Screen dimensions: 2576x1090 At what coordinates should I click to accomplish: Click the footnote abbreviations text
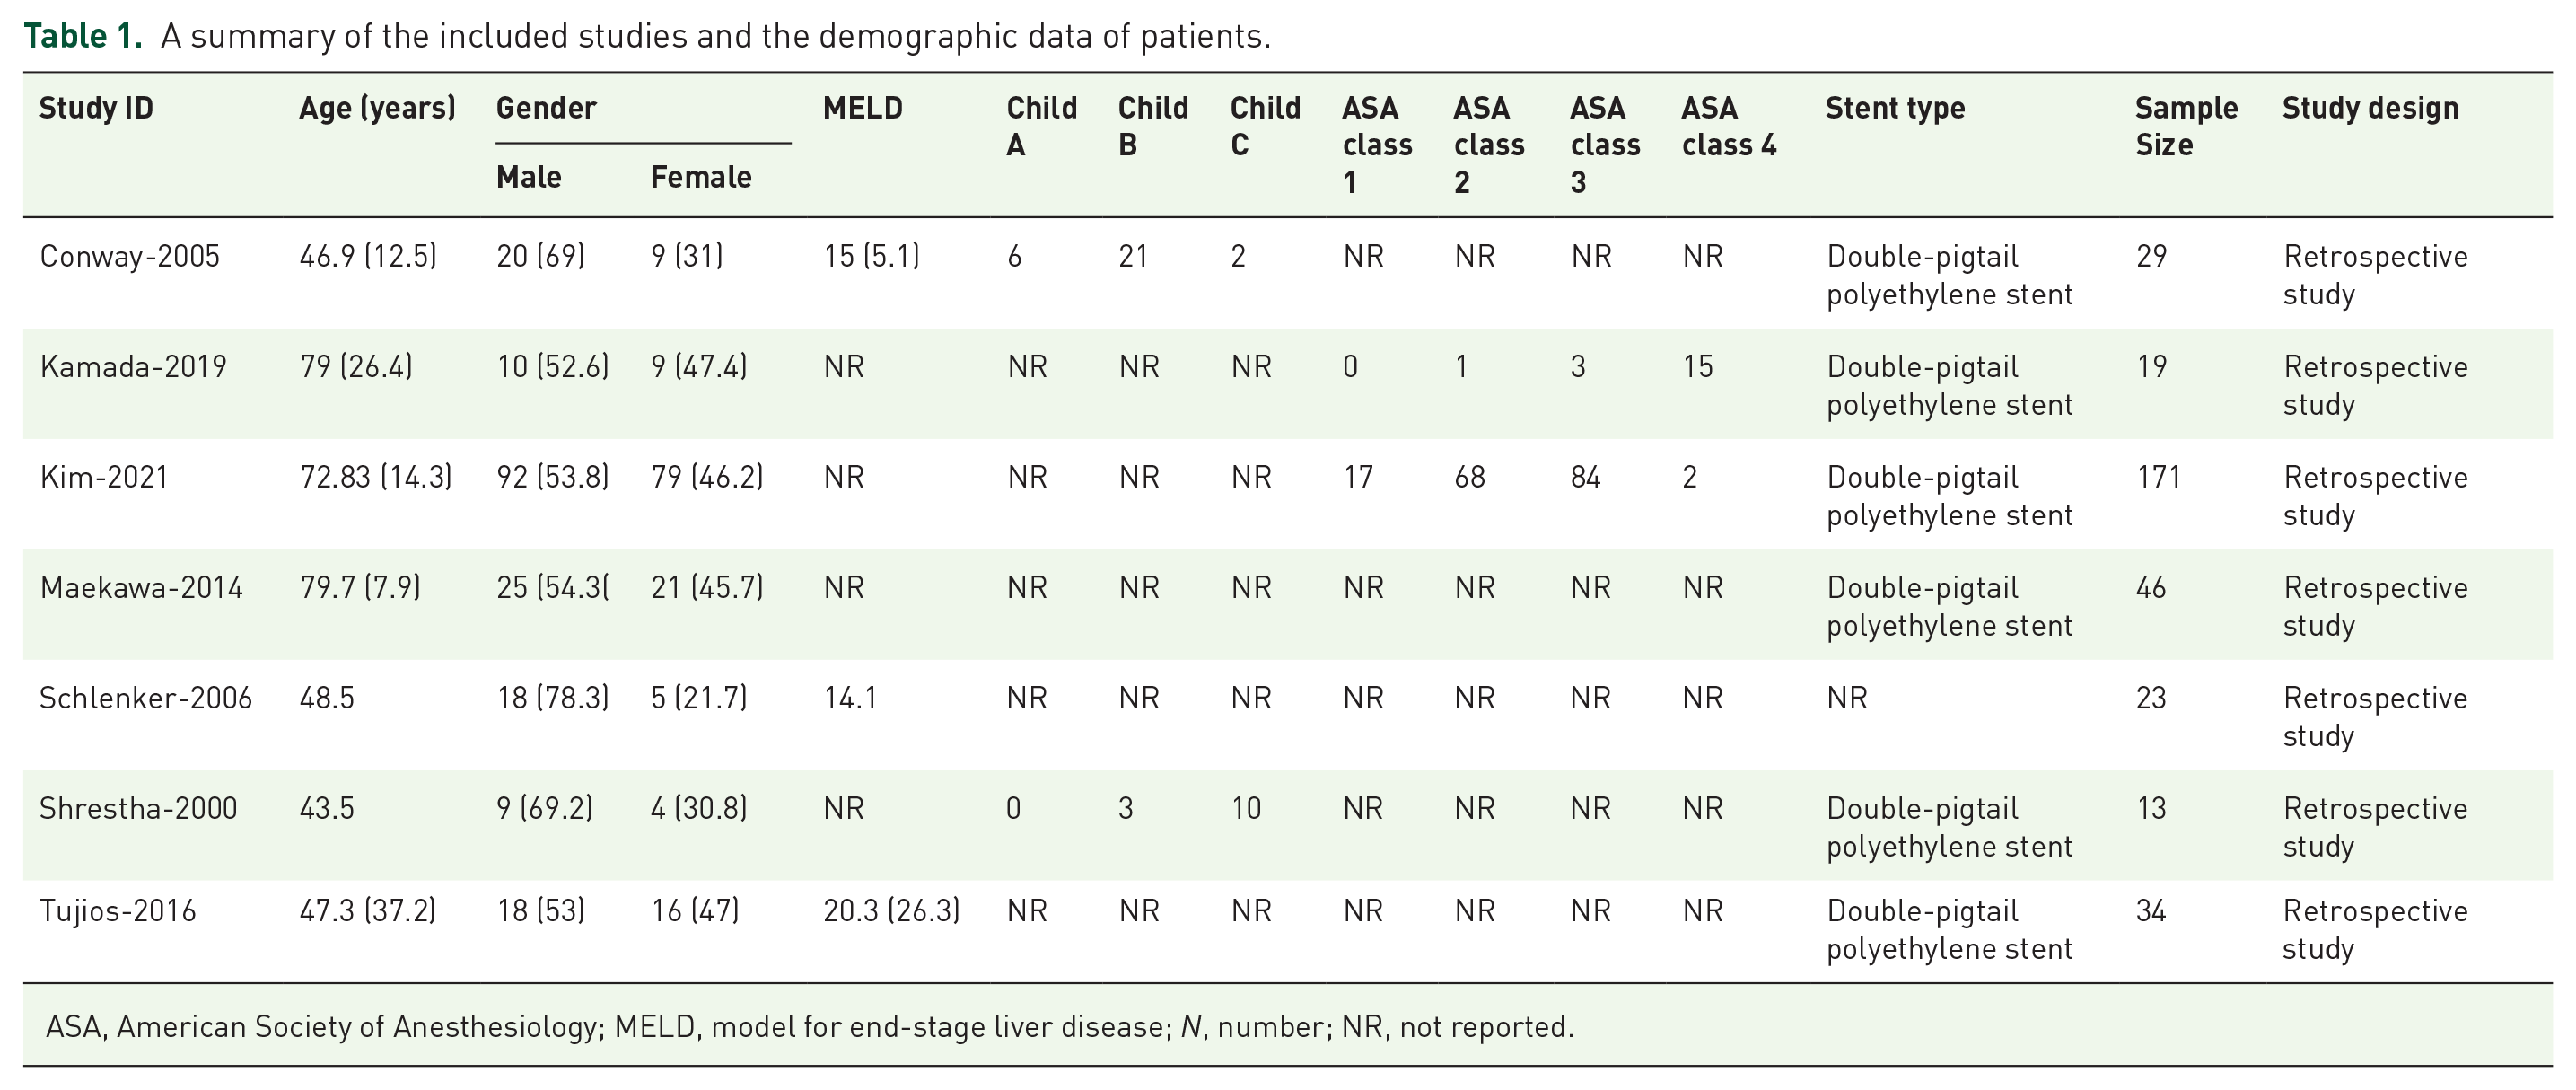click(810, 1027)
